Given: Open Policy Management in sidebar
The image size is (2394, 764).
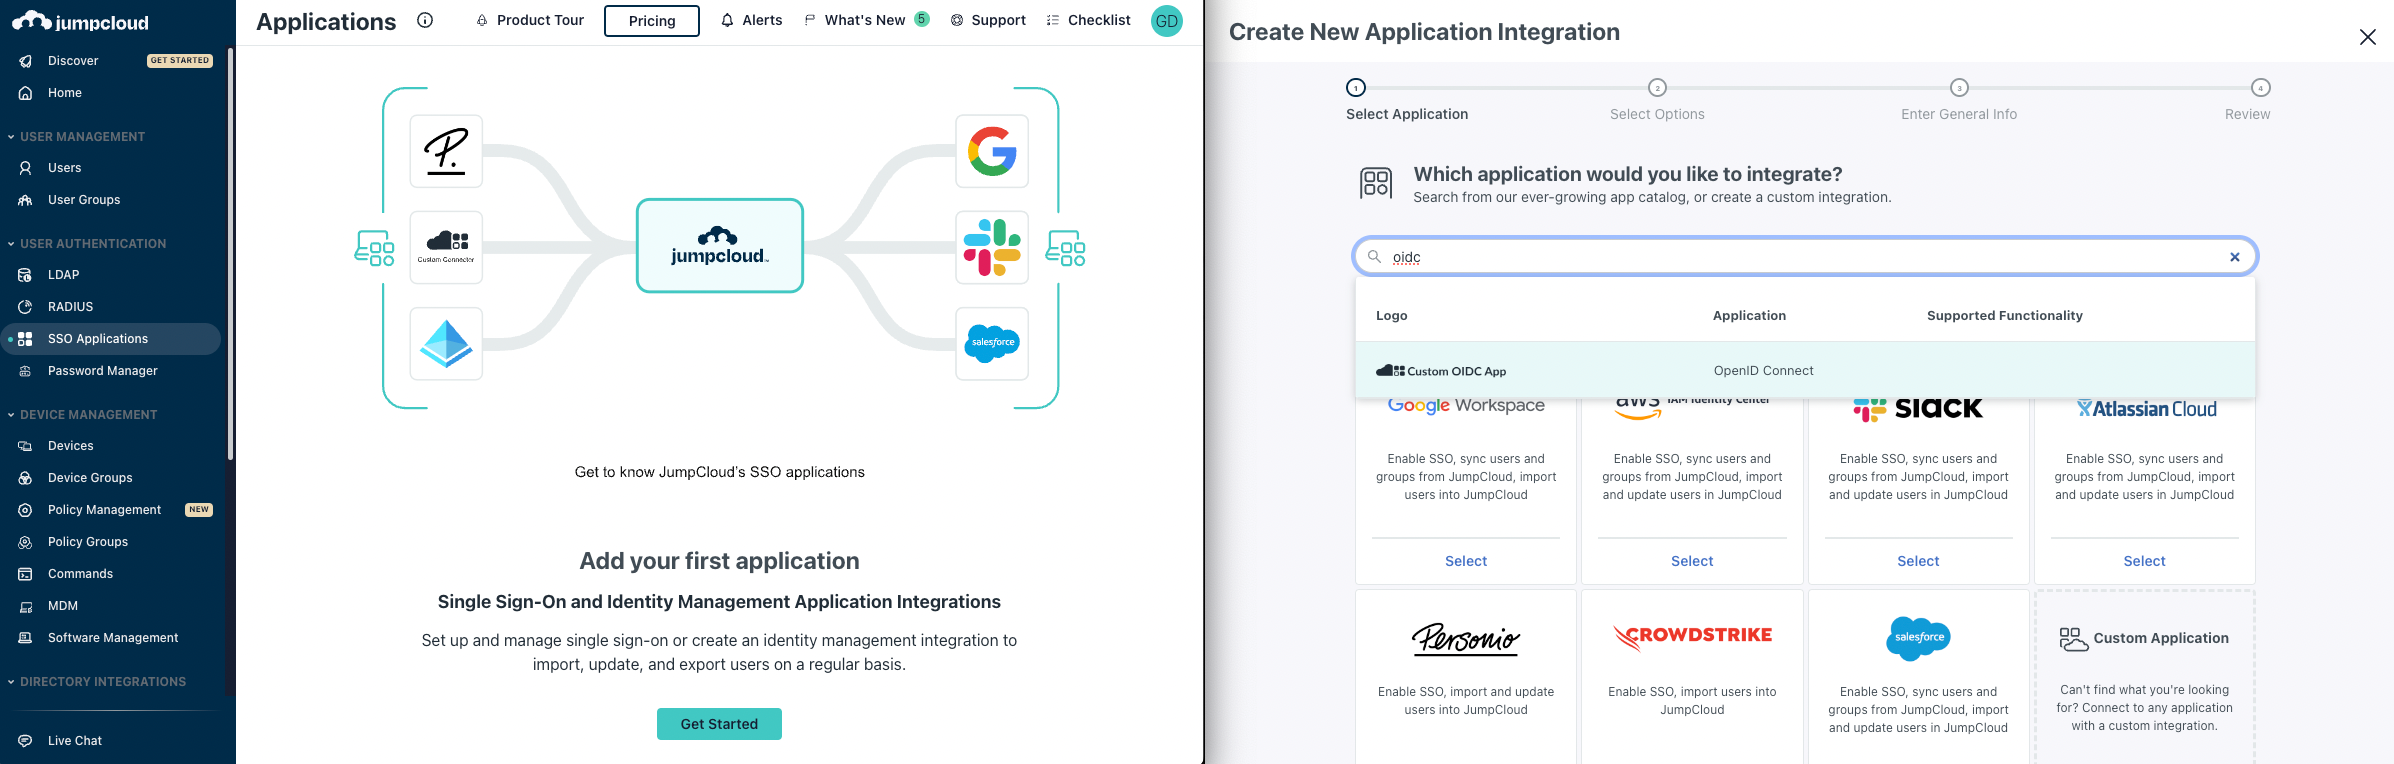Looking at the screenshot, I should (x=104, y=510).
